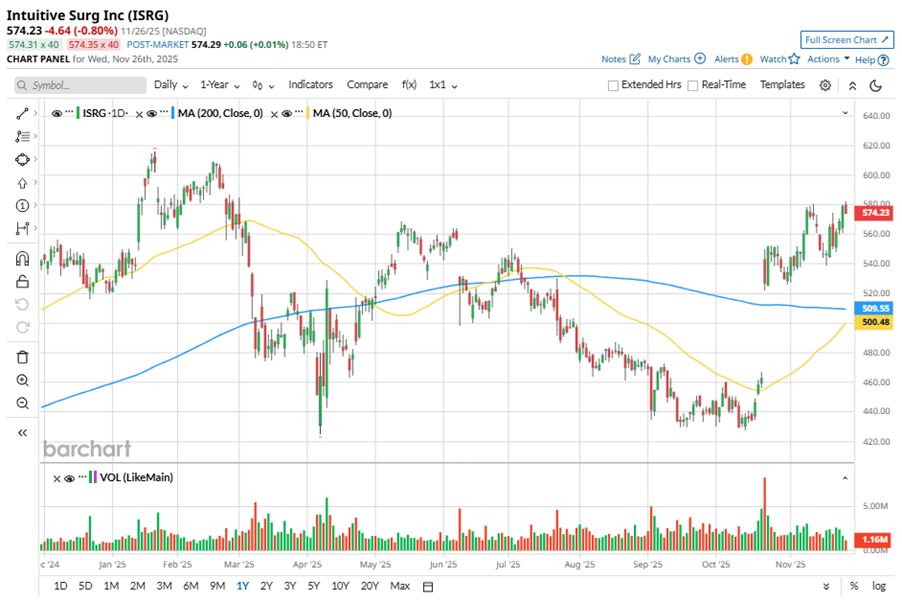Image resolution: width=902 pixels, height=602 pixels.
Task: Collapse chart header with double-up arrows
Action: pyautogui.click(x=853, y=85)
